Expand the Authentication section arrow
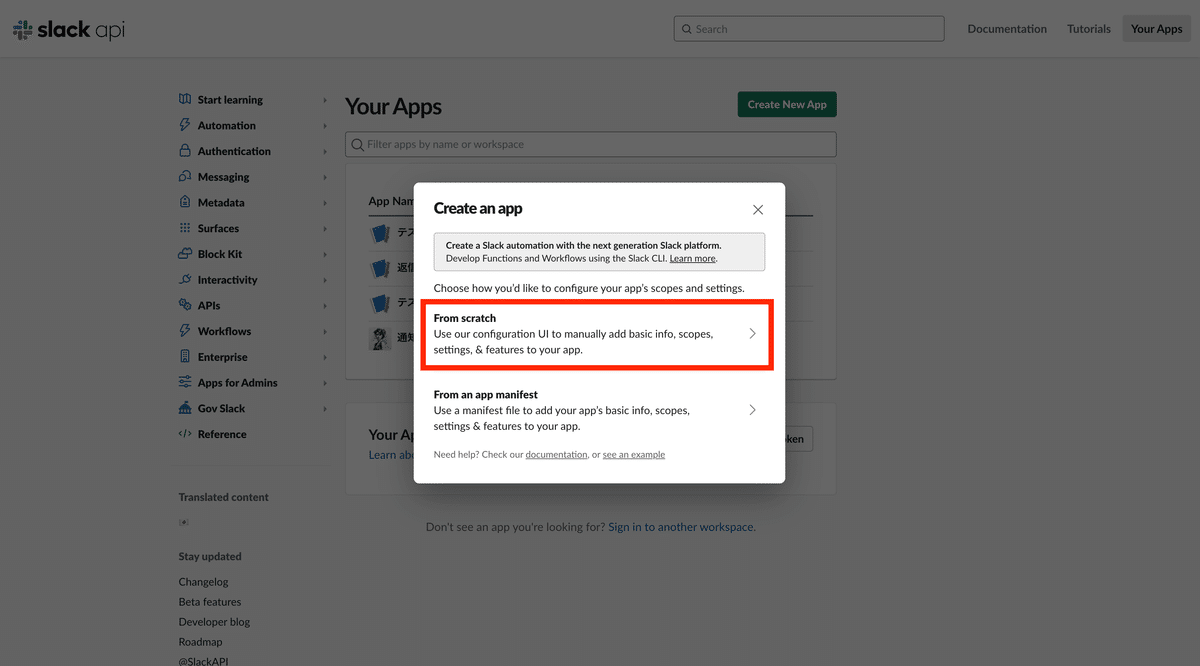Viewport: 1200px width, 666px height. (325, 152)
